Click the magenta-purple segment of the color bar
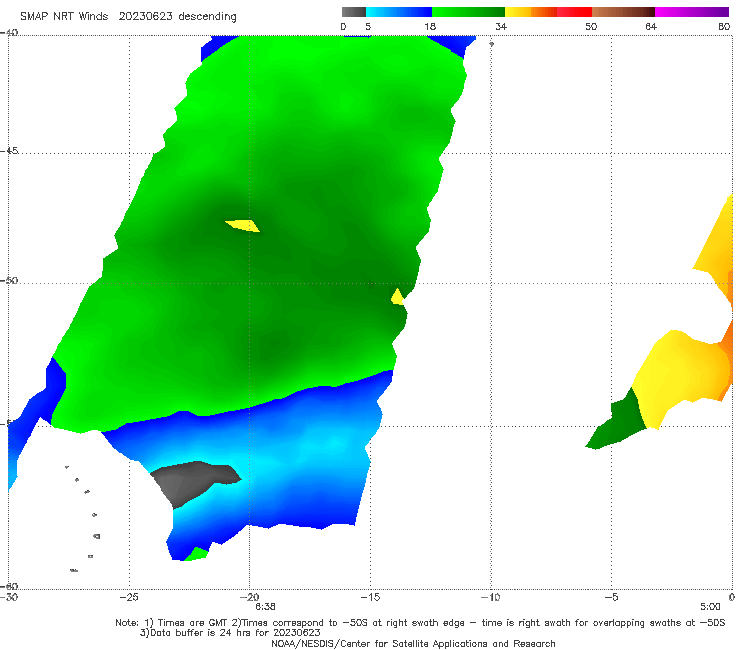The height and width of the screenshot is (650, 740). coord(692,12)
